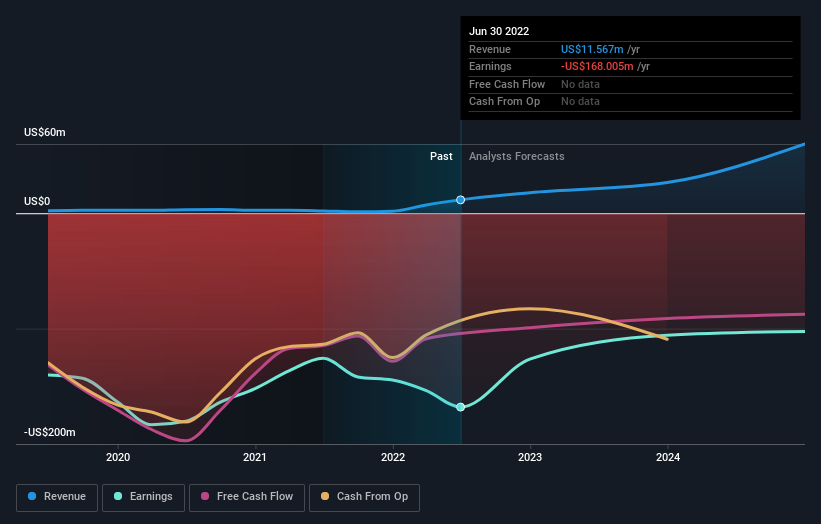Click the 2023 x-axis label
The width and height of the screenshot is (821, 524).
pos(530,457)
